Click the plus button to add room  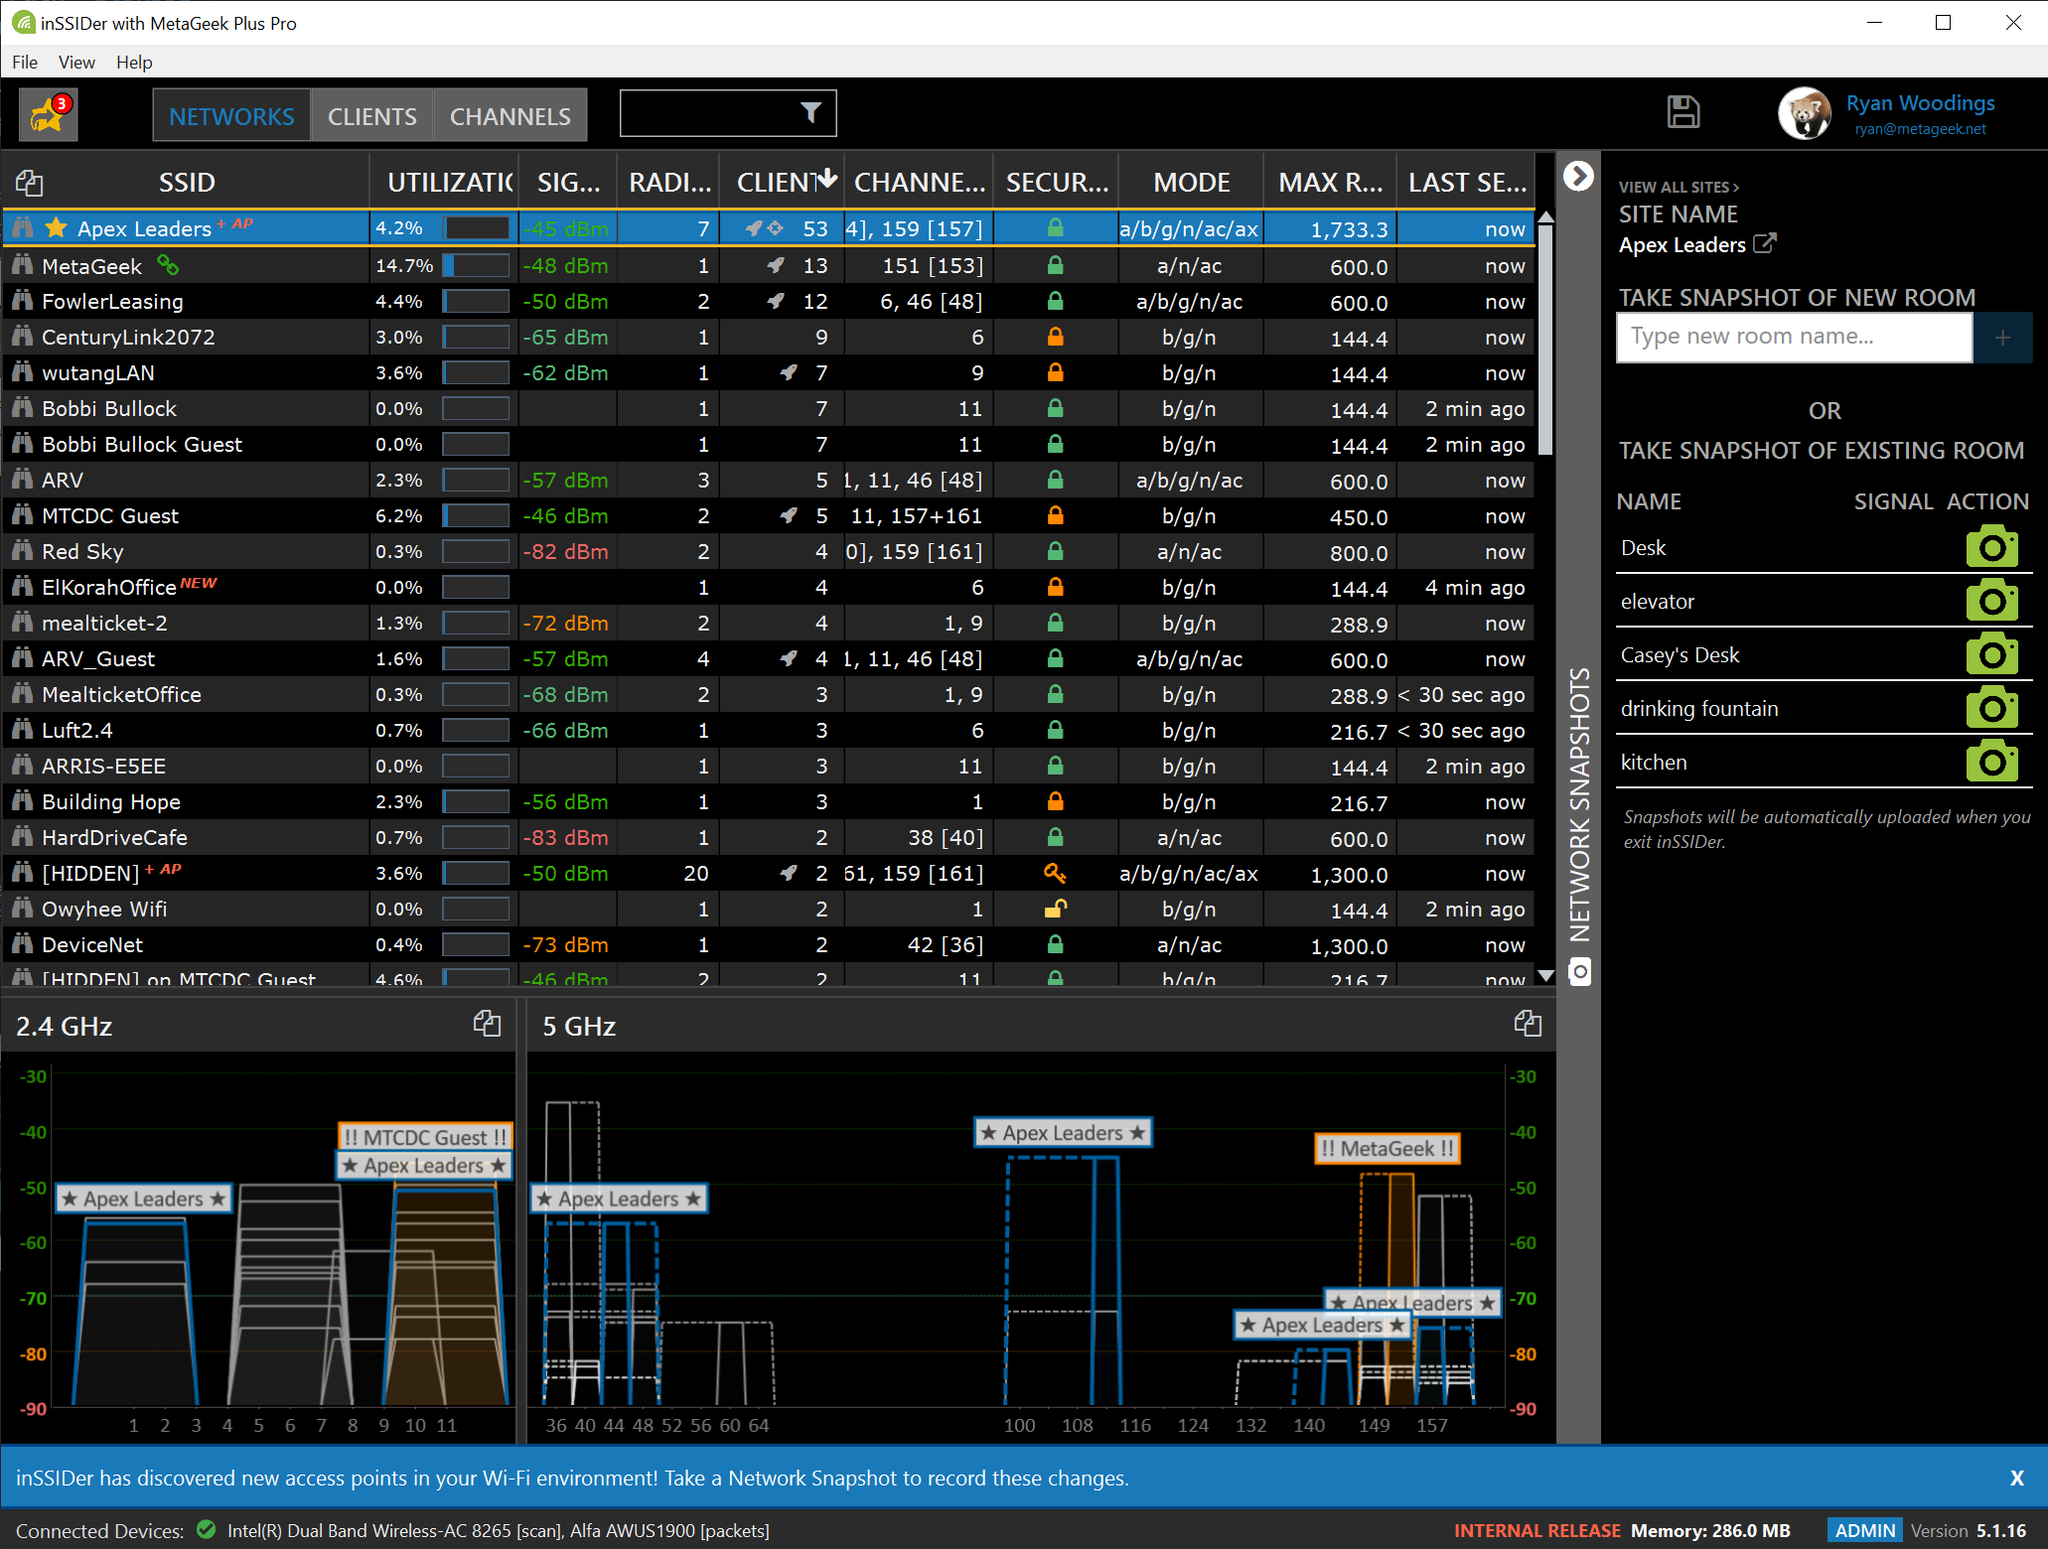2002,338
